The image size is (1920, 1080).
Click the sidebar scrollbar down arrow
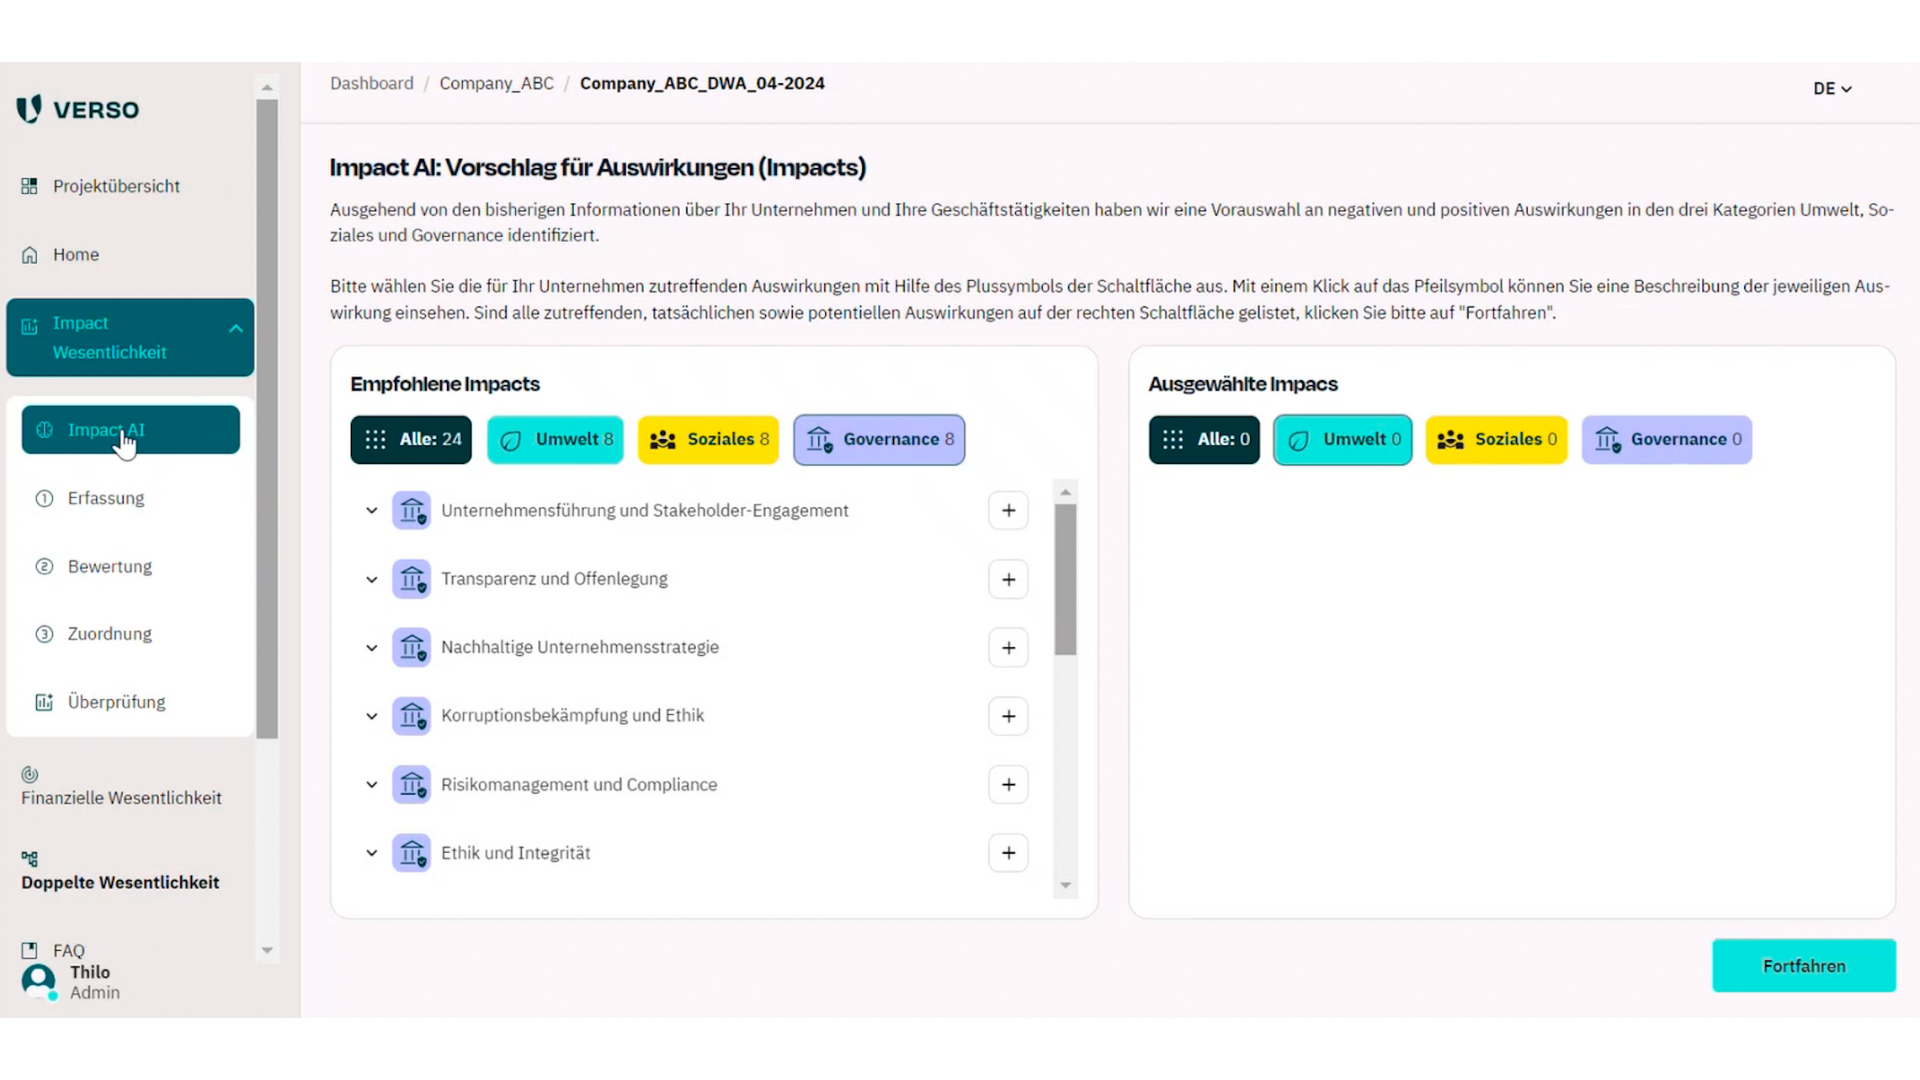tap(267, 951)
